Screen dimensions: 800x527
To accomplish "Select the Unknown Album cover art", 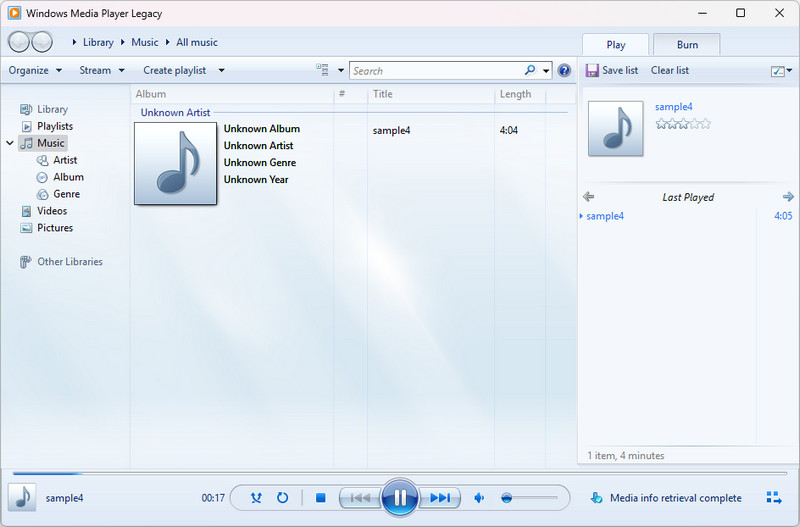I will (176, 163).
